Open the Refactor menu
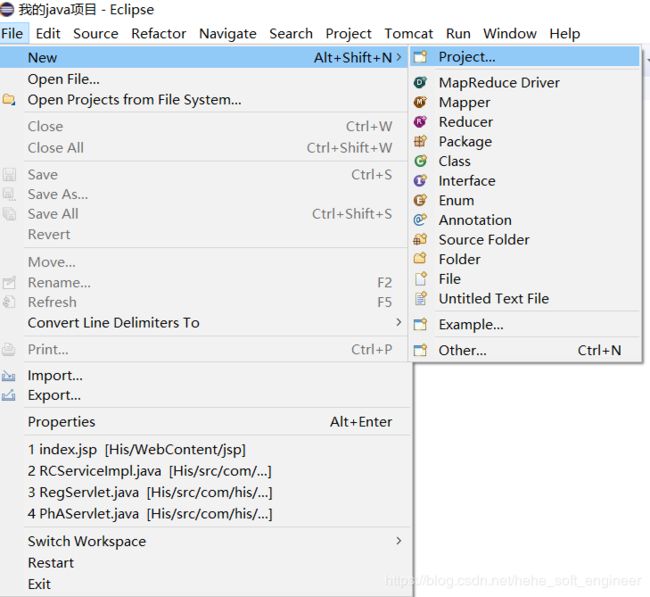This screenshot has height=597, width=650. point(159,33)
